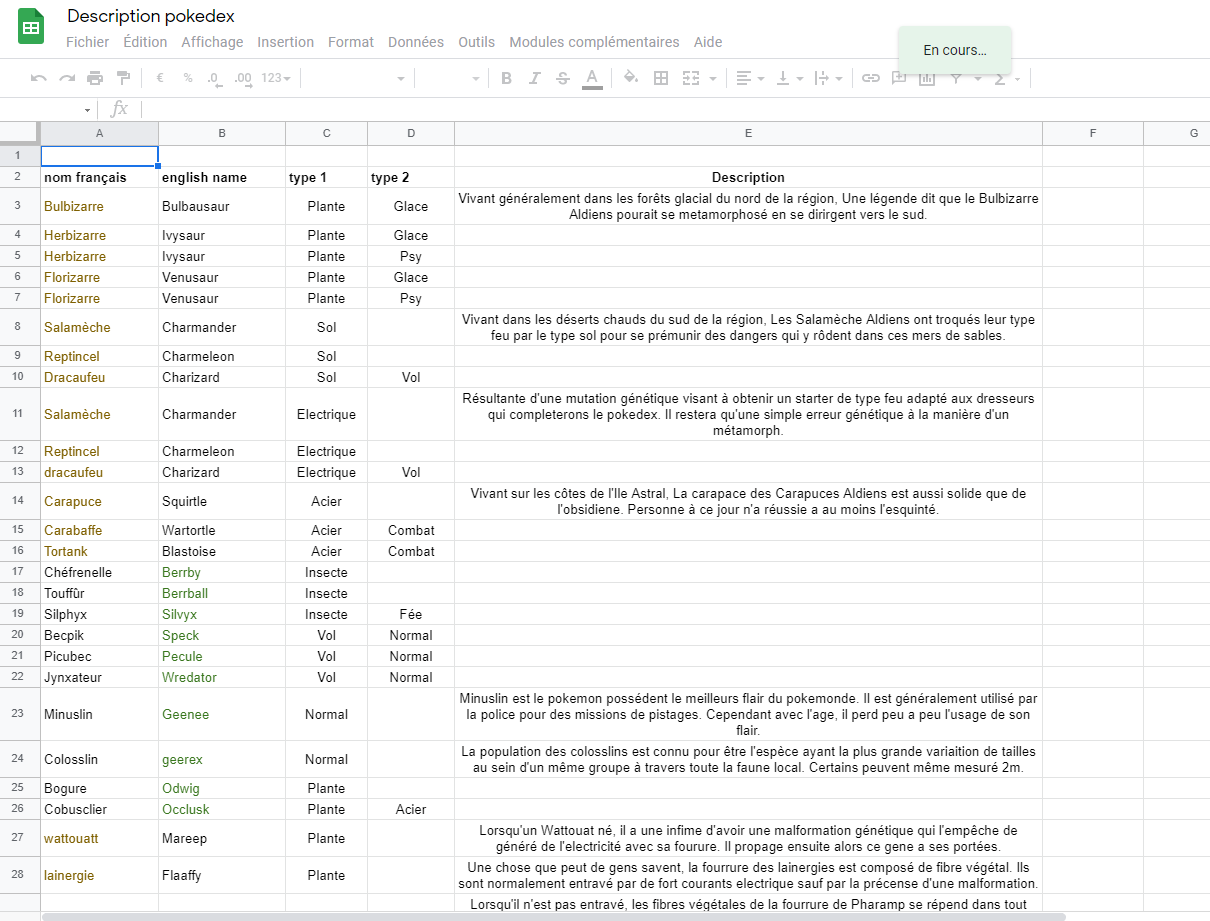This screenshot has height=921, width=1210.
Task: Click the document title 'Description pokedex'
Action: (151, 16)
